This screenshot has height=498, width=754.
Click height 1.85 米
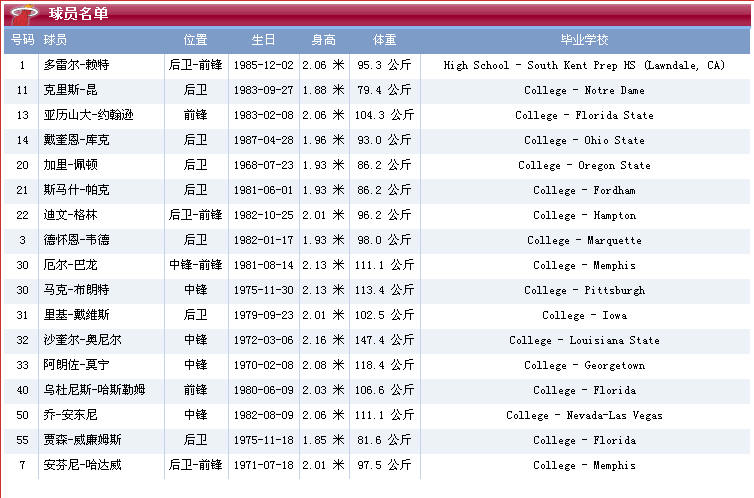click(324, 440)
